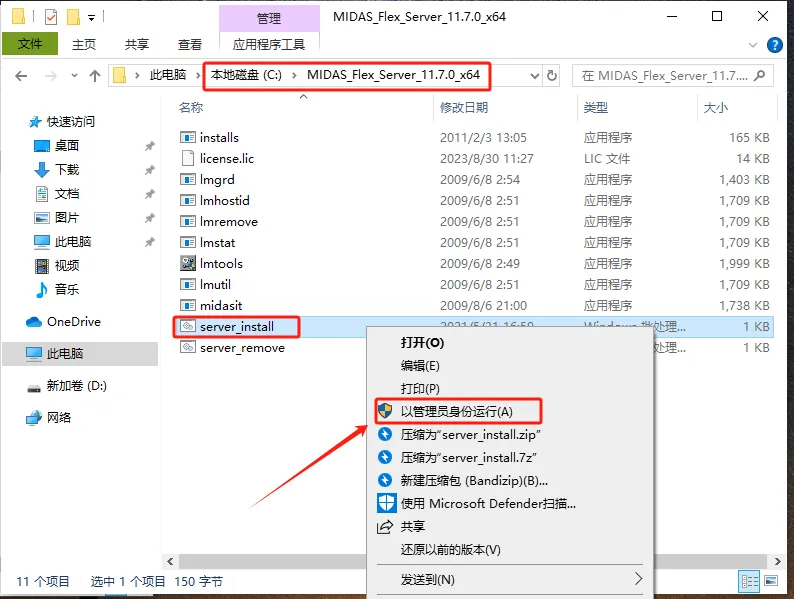Select 此电脑 highlighted in navigation pane
The width and height of the screenshot is (794, 599).
(x=80, y=353)
